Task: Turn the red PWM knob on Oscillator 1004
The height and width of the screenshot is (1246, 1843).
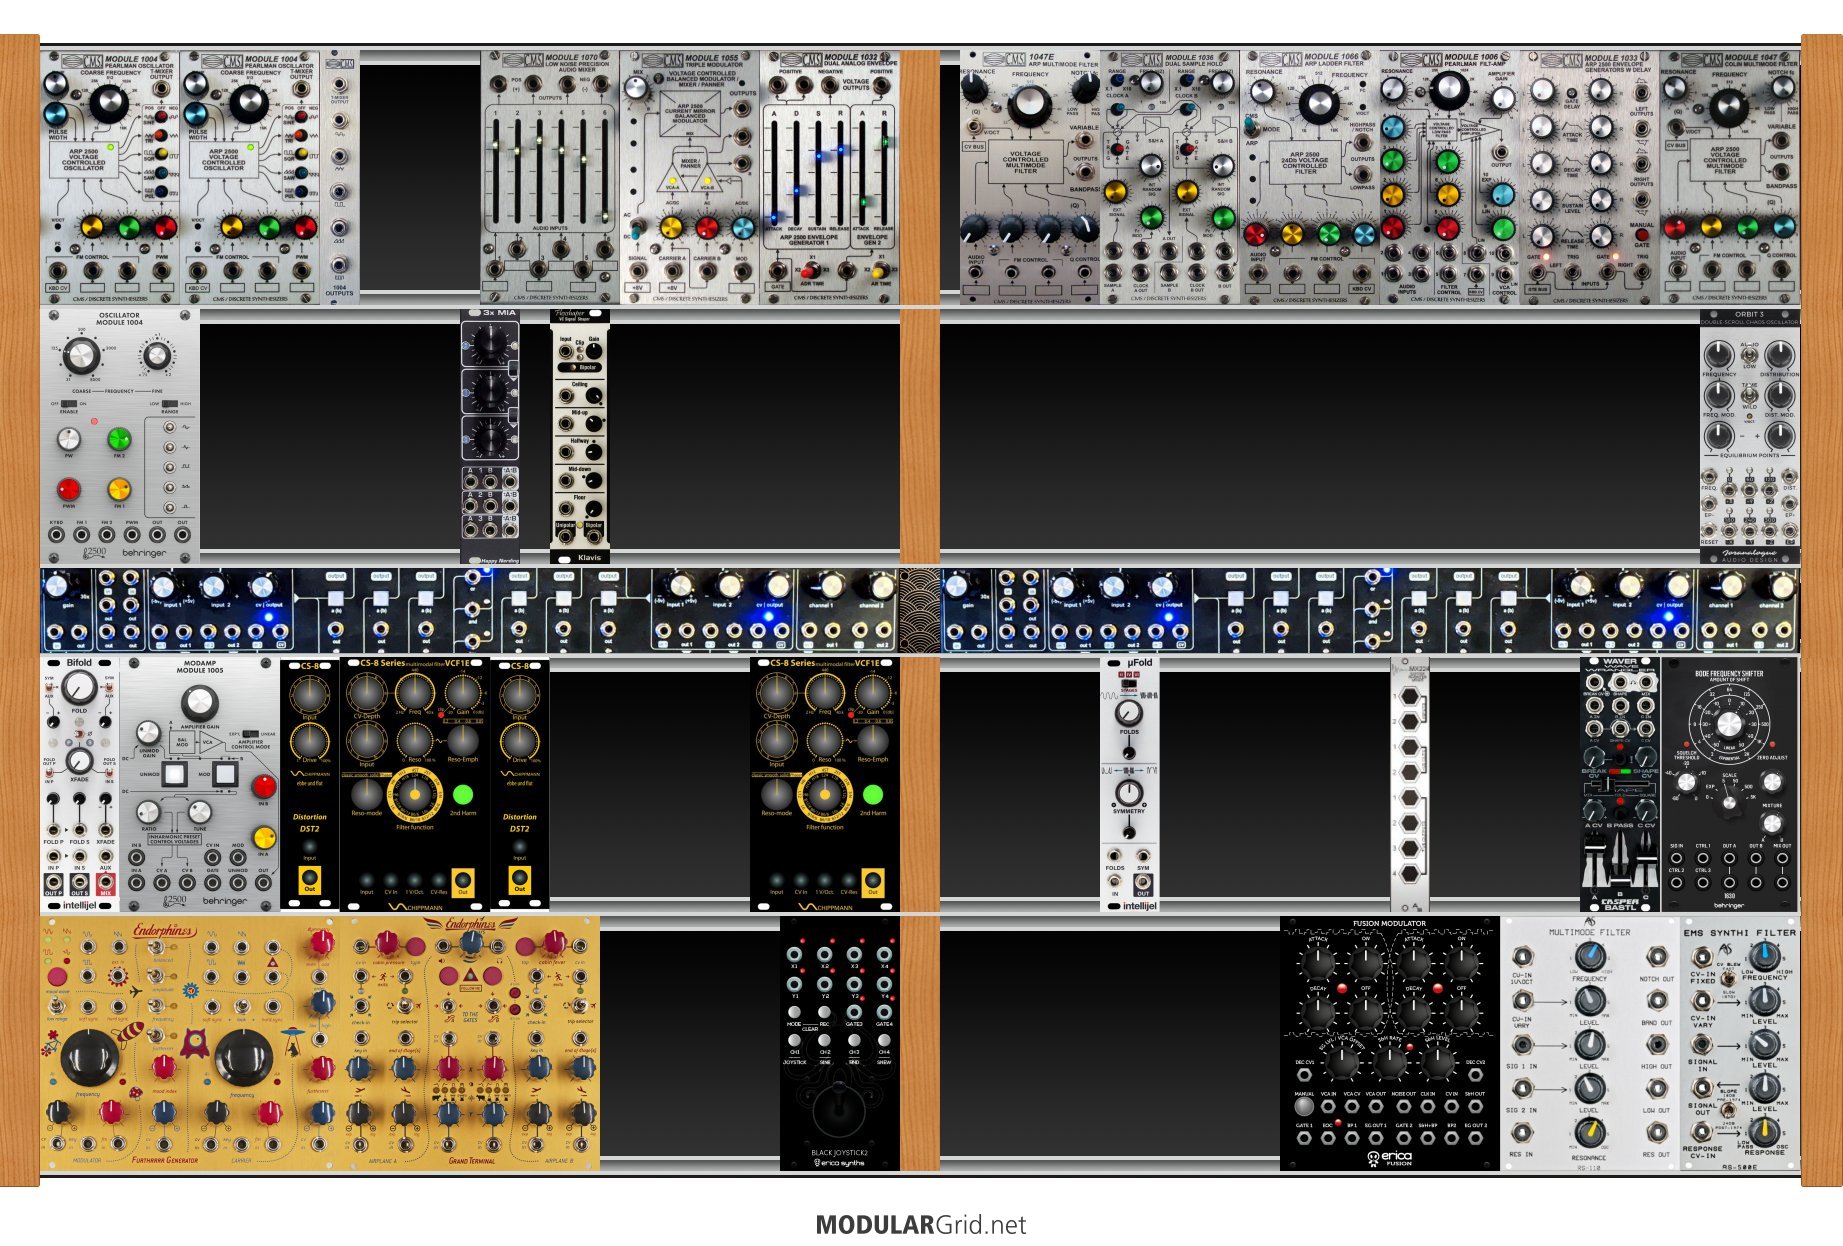Action: [x=68, y=489]
